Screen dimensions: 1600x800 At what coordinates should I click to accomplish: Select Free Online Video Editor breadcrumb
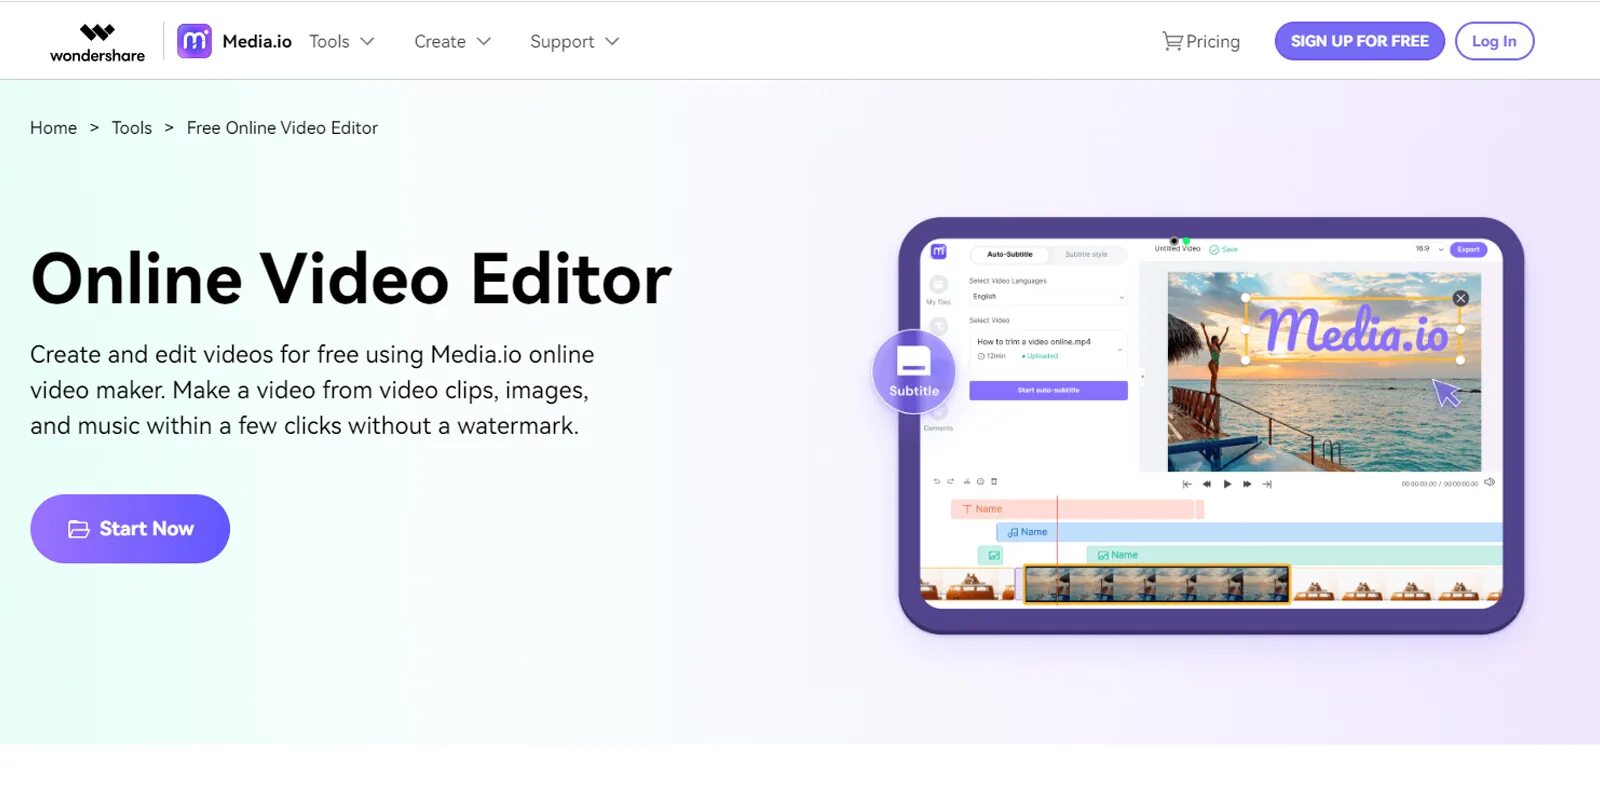click(x=282, y=128)
